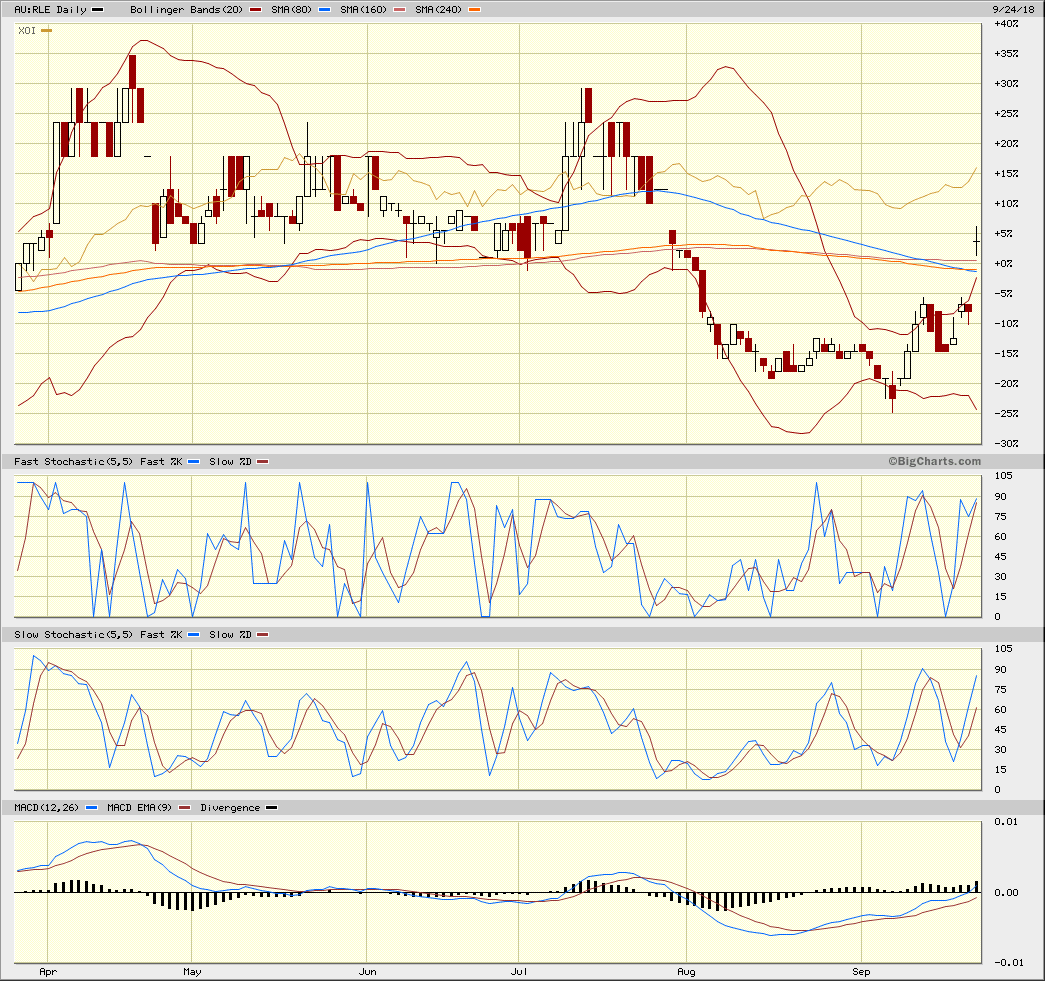Click Slow %D red swatch in Fast Stochastic
The height and width of the screenshot is (981, 1045).
(263, 462)
